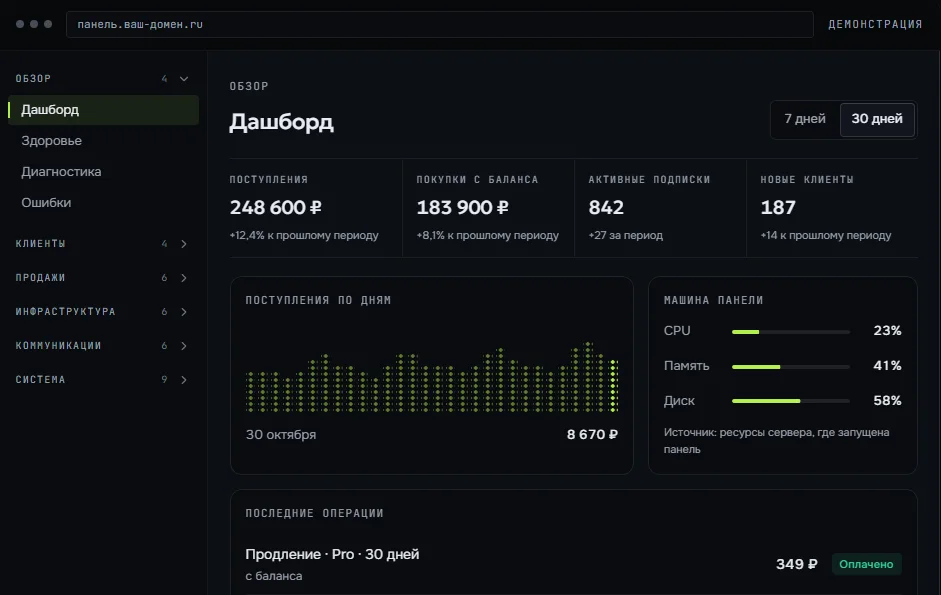
Task: Click the ИНФРАСТРУКТУРА sidebar section header
Action: pos(103,312)
